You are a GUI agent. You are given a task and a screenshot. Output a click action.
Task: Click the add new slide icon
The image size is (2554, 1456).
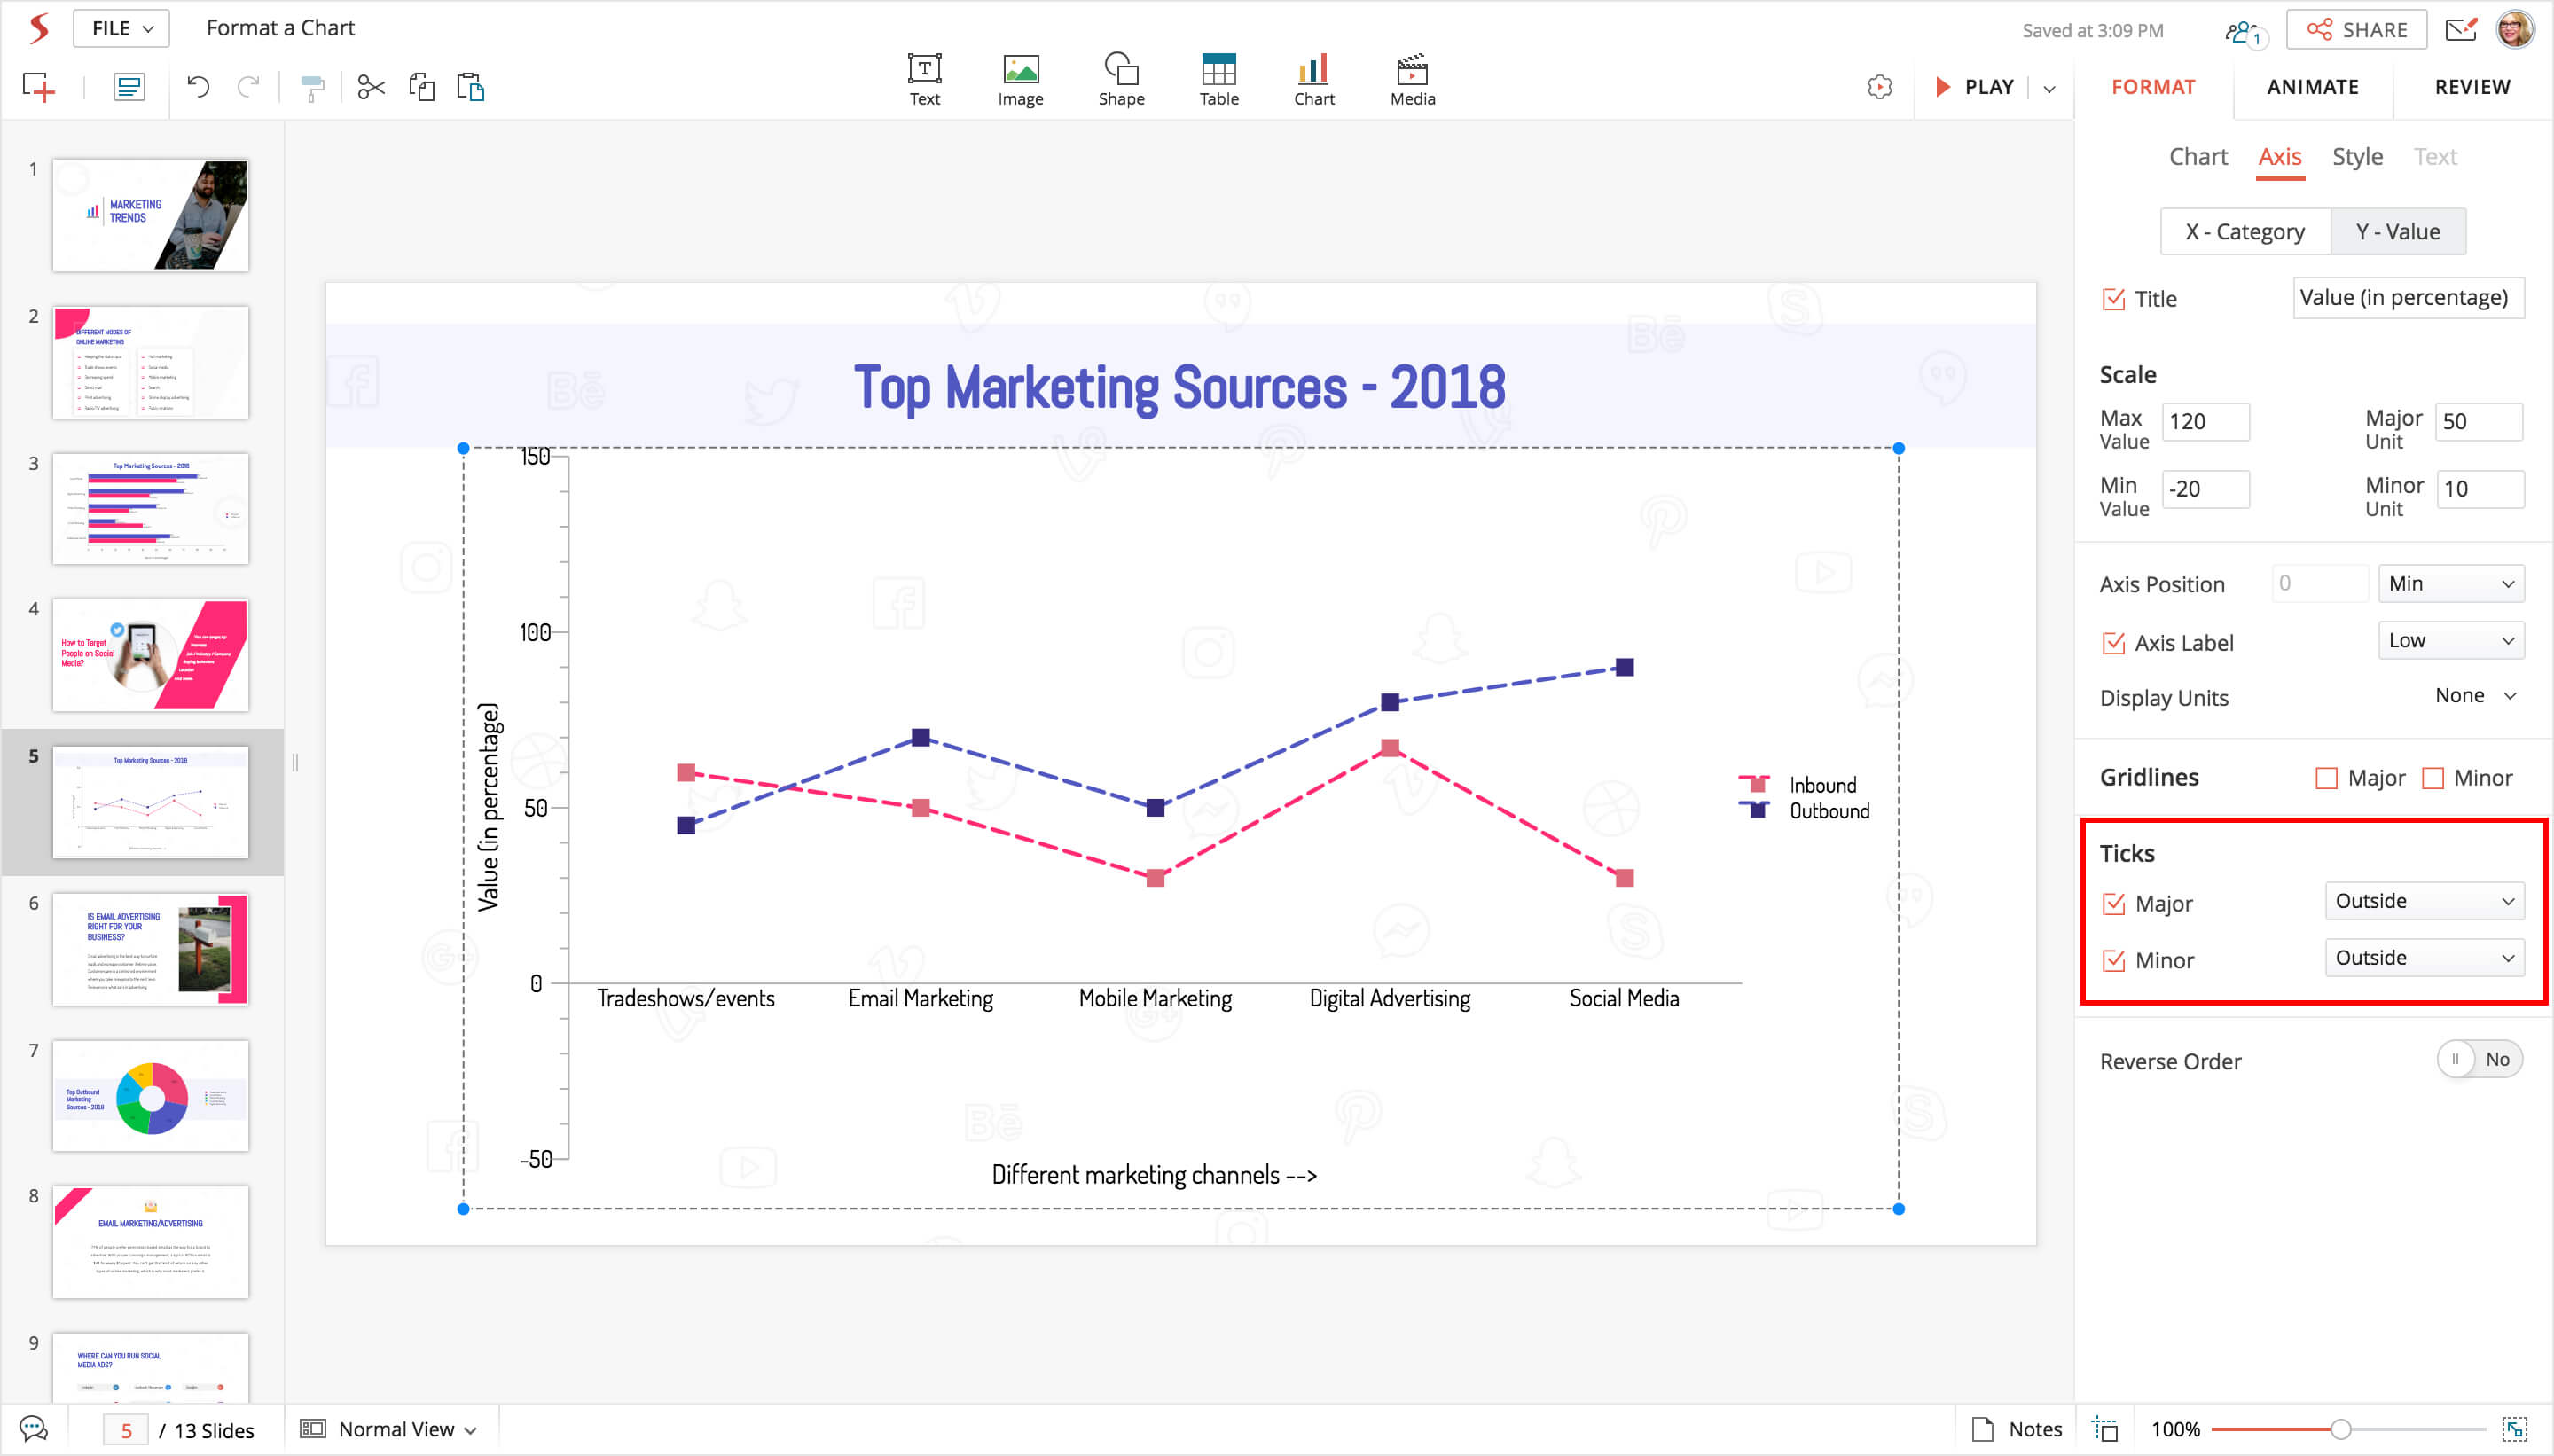(39, 88)
